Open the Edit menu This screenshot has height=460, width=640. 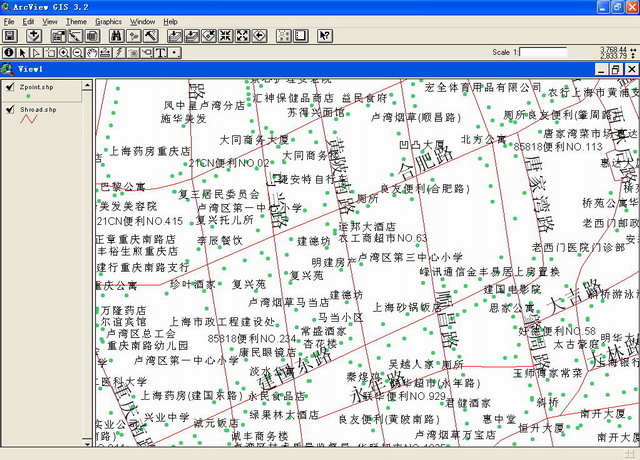(x=28, y=22)
